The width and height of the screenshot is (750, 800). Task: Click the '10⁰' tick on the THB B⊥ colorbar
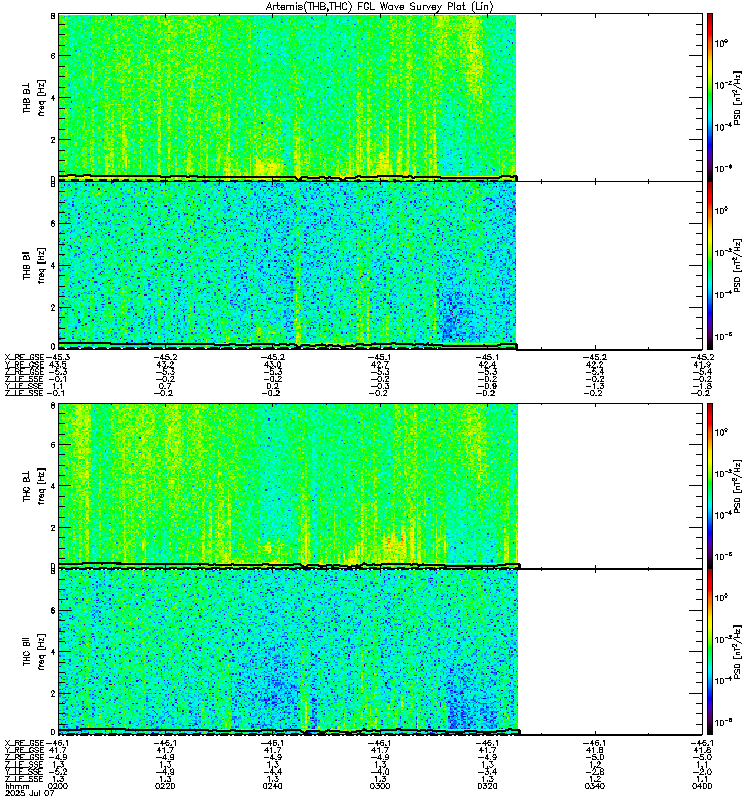(x=721, y=44)
